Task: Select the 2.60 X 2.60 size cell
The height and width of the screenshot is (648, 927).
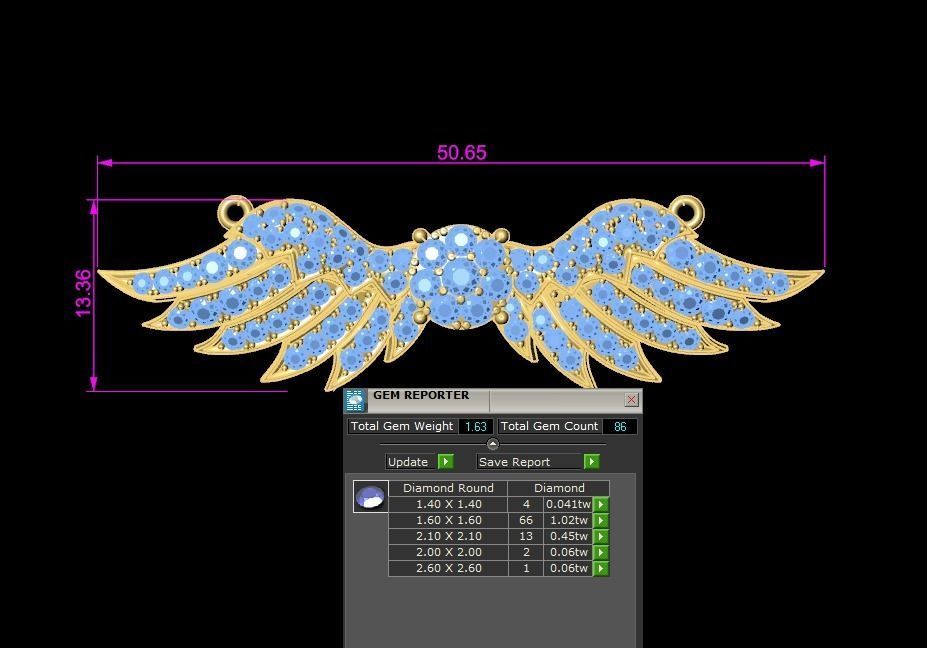Action: 448,568
